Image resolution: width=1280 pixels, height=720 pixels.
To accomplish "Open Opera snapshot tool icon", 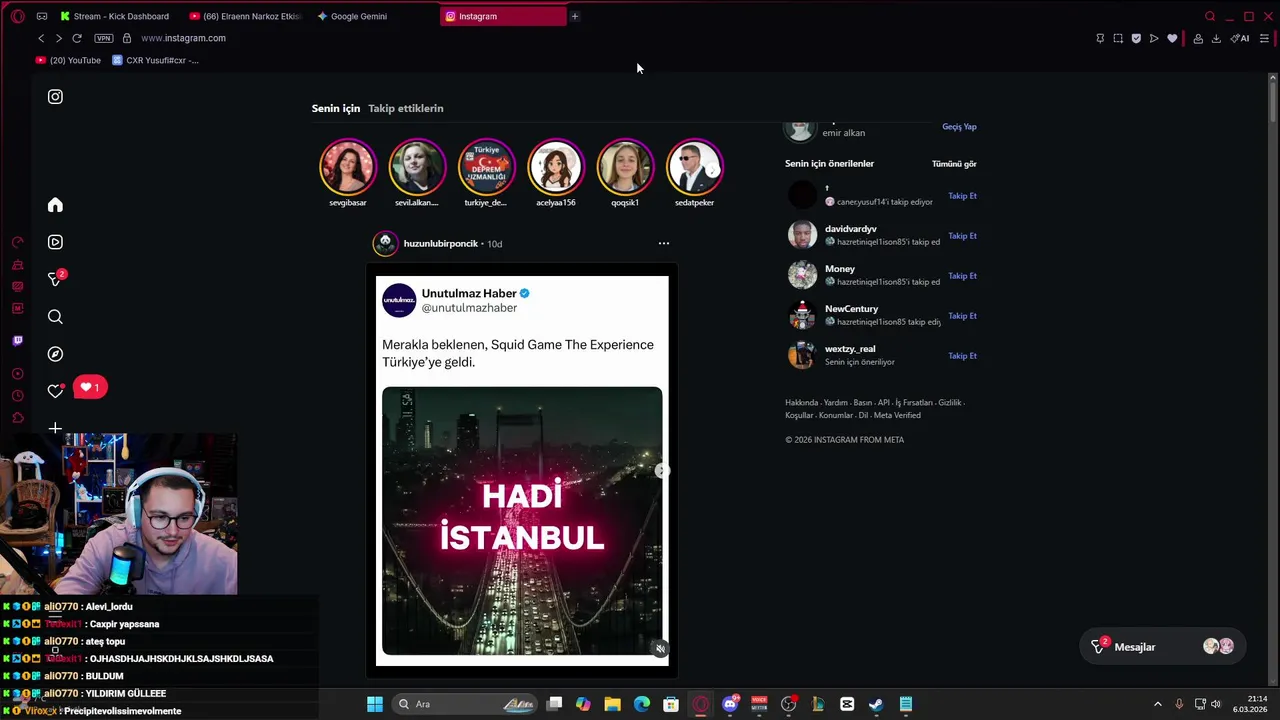I will 1118,38.
